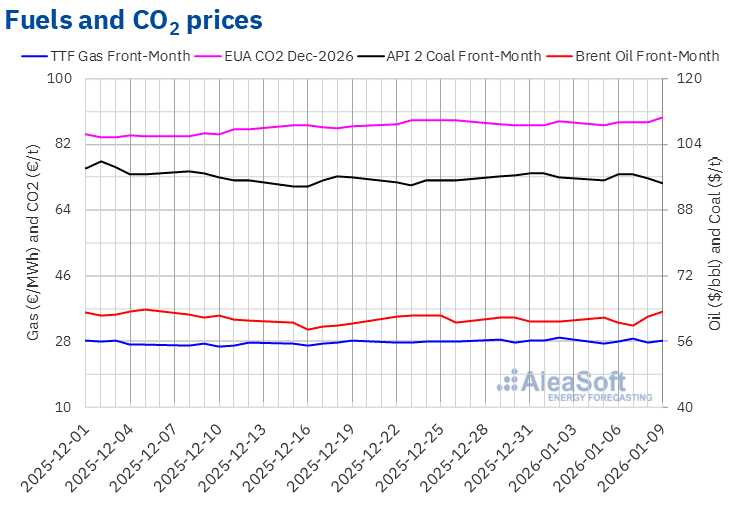This screenshot has height=509, width=730.
Task: Click the blue TTF Gas legend line marker
Action: (x=33, y=56)
